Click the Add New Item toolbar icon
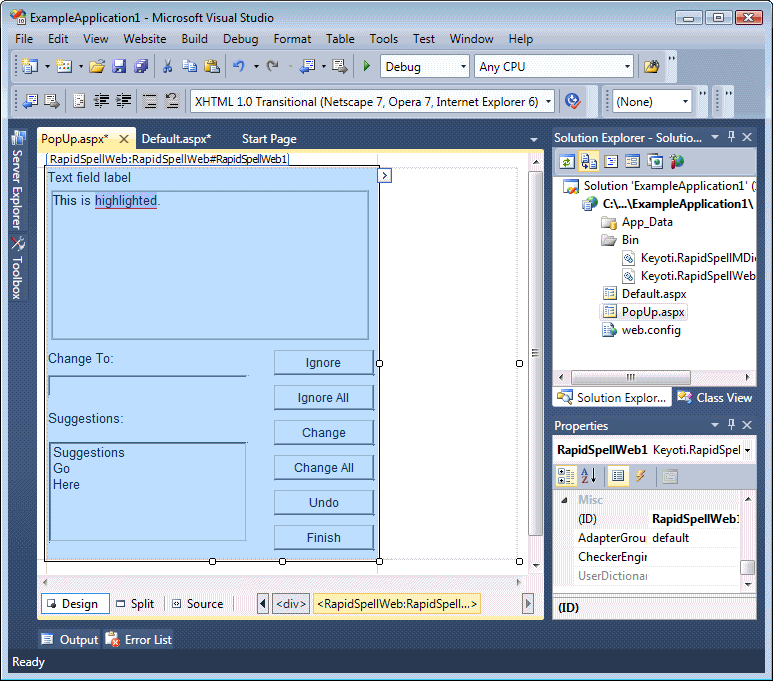The height and width of the screenshot is (681, 773). tap(64, 66)
